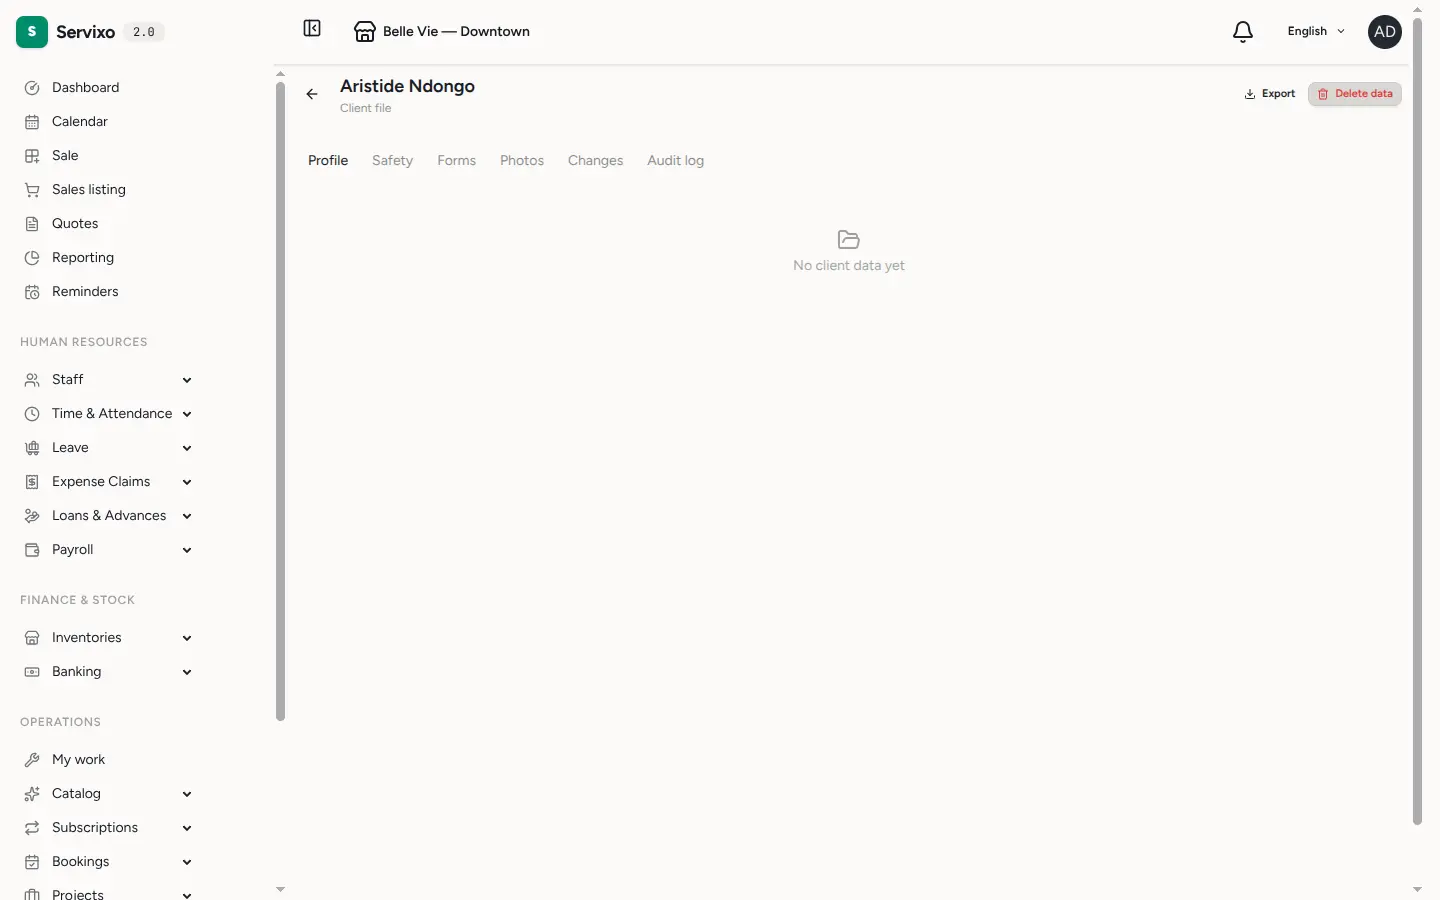Click the Quotes document icon
Viewport: 1440px width, 900px height.
click(32, 224)
